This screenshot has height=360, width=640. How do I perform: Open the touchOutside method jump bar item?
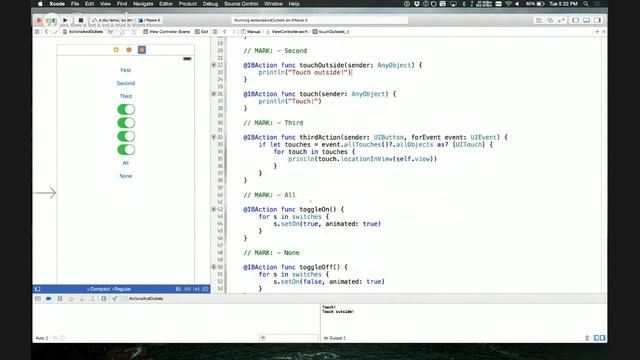coord(331,31)
